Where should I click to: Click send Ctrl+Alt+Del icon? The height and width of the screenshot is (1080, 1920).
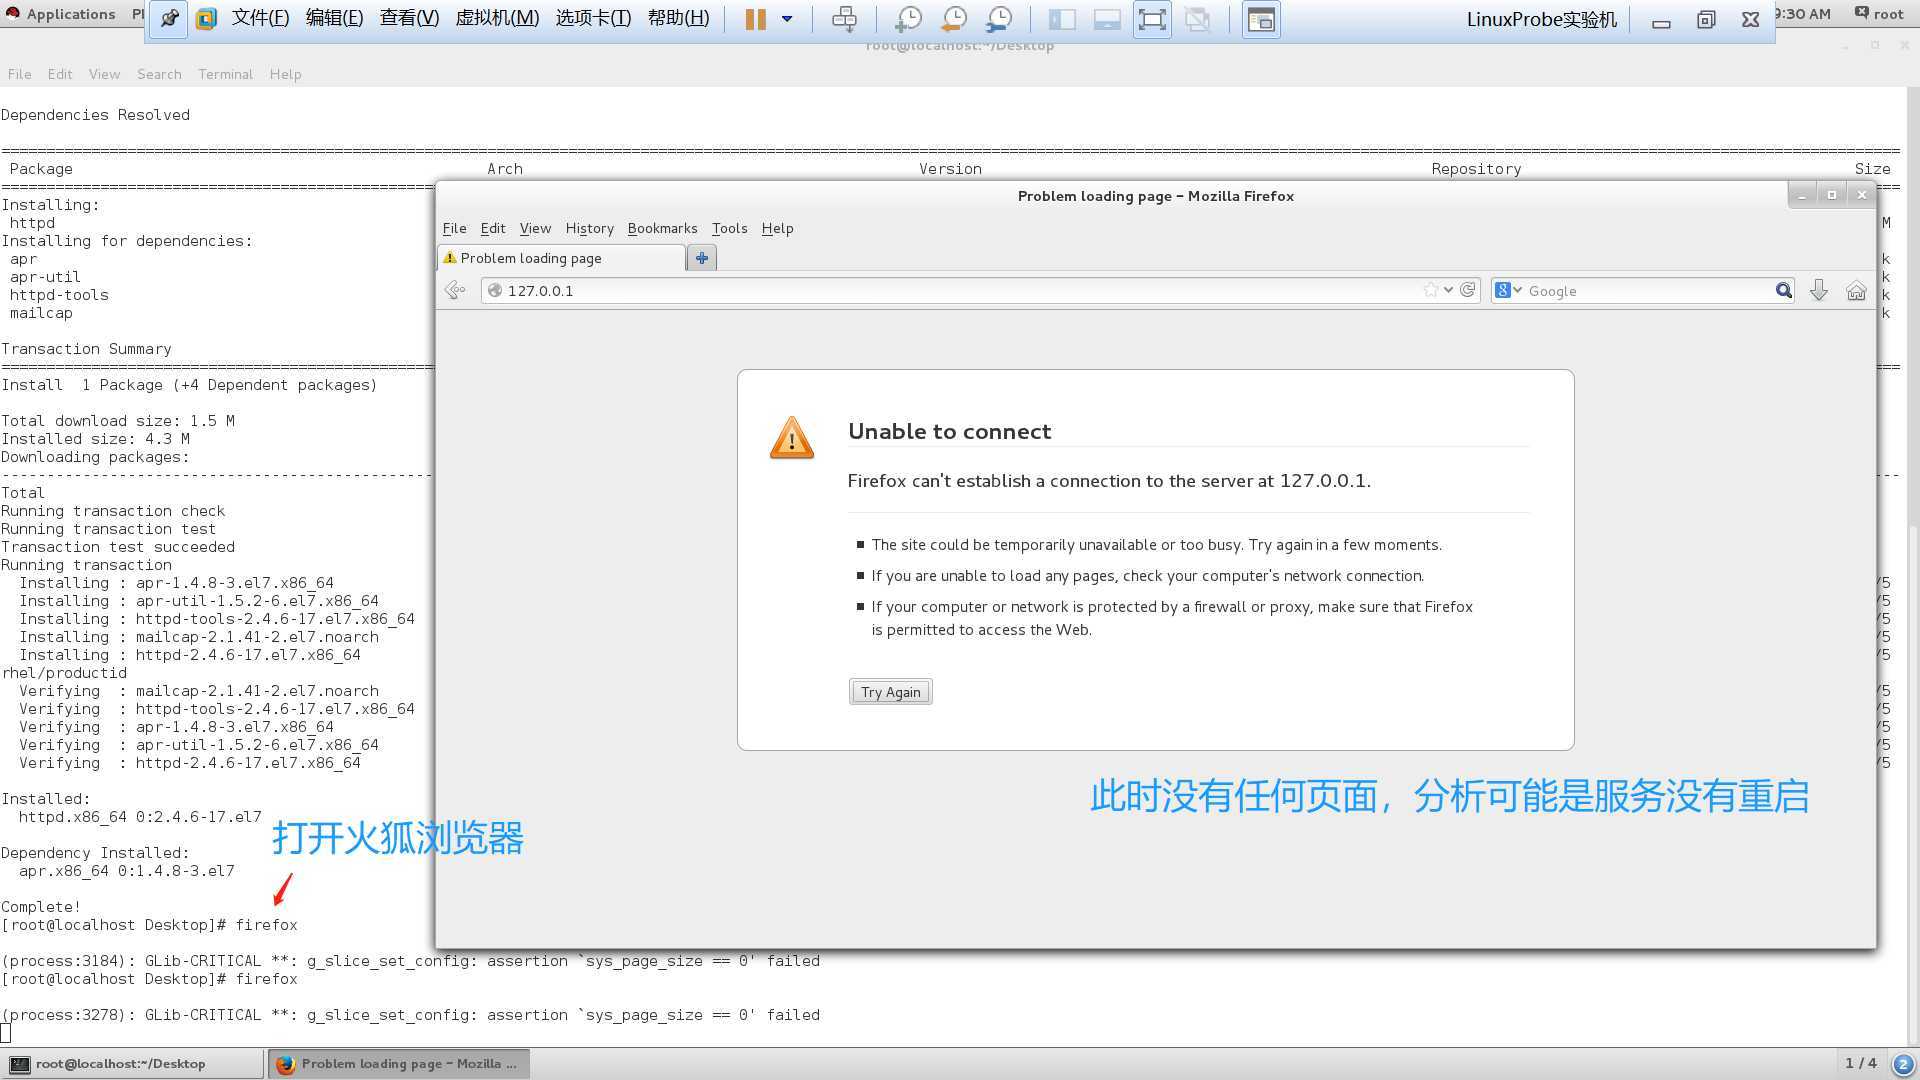tap(844, 19)
